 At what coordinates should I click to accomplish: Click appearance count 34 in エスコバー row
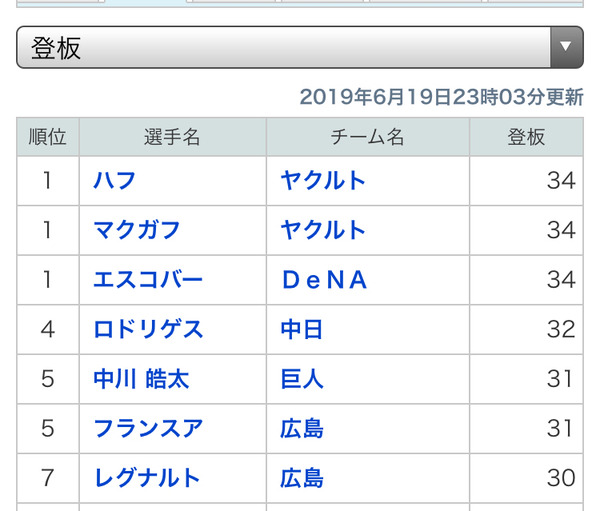pyautogui.click(x=561, y=279)
